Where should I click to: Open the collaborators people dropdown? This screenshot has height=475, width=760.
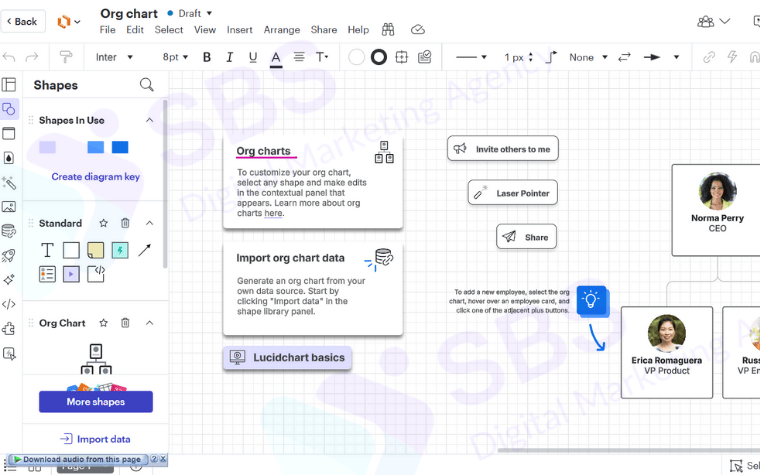(713, 21)
